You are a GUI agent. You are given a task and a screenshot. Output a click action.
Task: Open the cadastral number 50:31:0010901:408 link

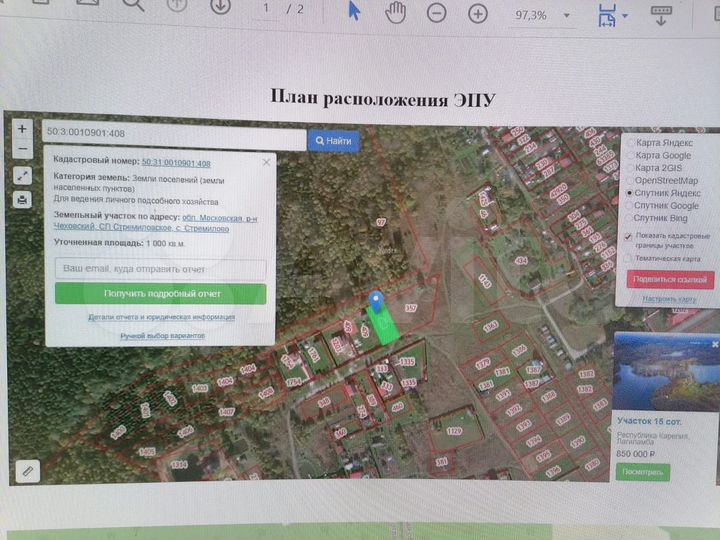click(x=176, y=163)
